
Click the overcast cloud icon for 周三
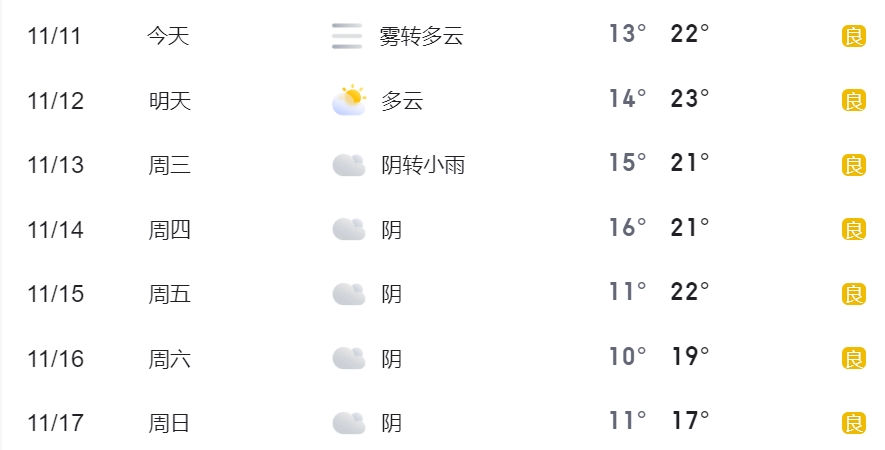pos(349,165)
